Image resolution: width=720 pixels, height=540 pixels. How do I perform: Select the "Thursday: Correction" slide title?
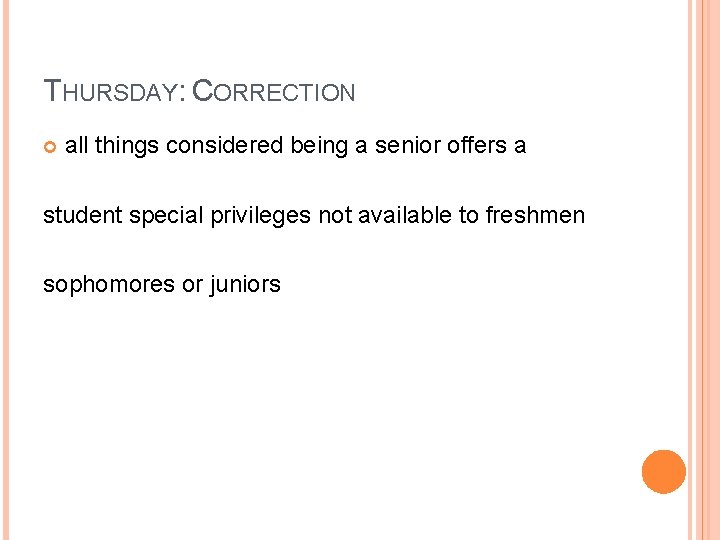tap(200, 92)
